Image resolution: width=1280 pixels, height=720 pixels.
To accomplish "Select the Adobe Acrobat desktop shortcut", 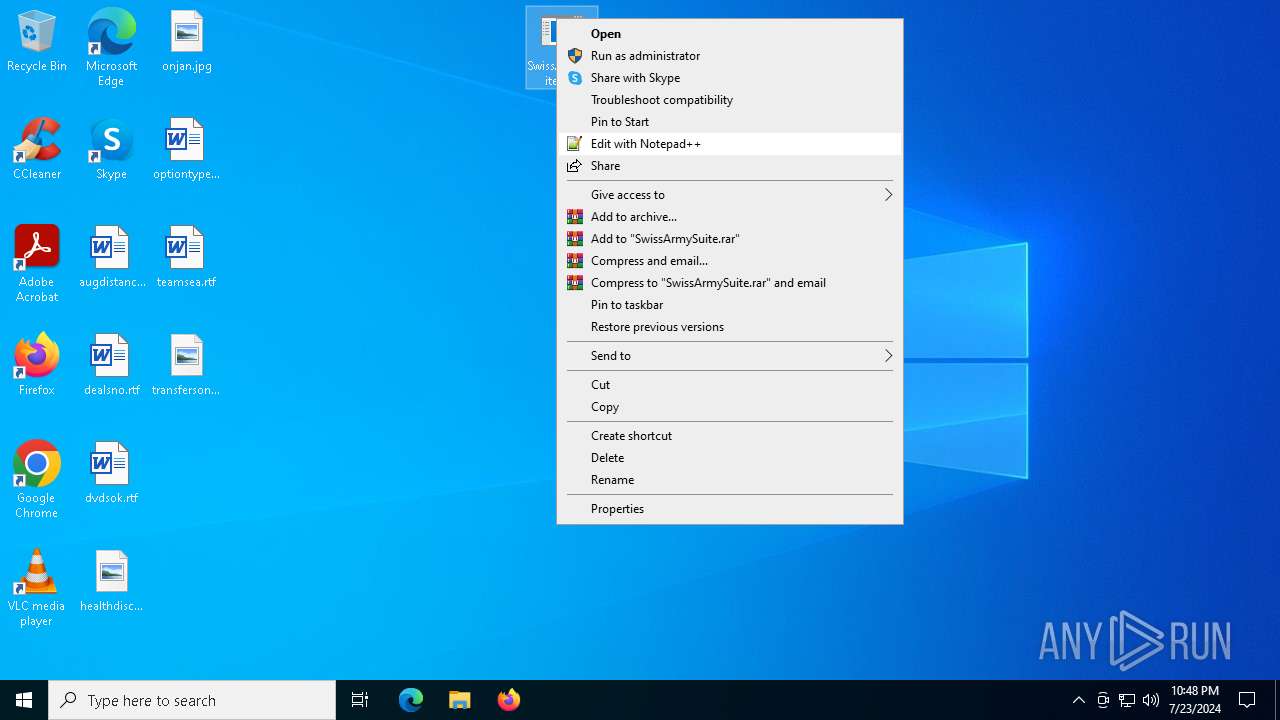I will tap(37, 264).
